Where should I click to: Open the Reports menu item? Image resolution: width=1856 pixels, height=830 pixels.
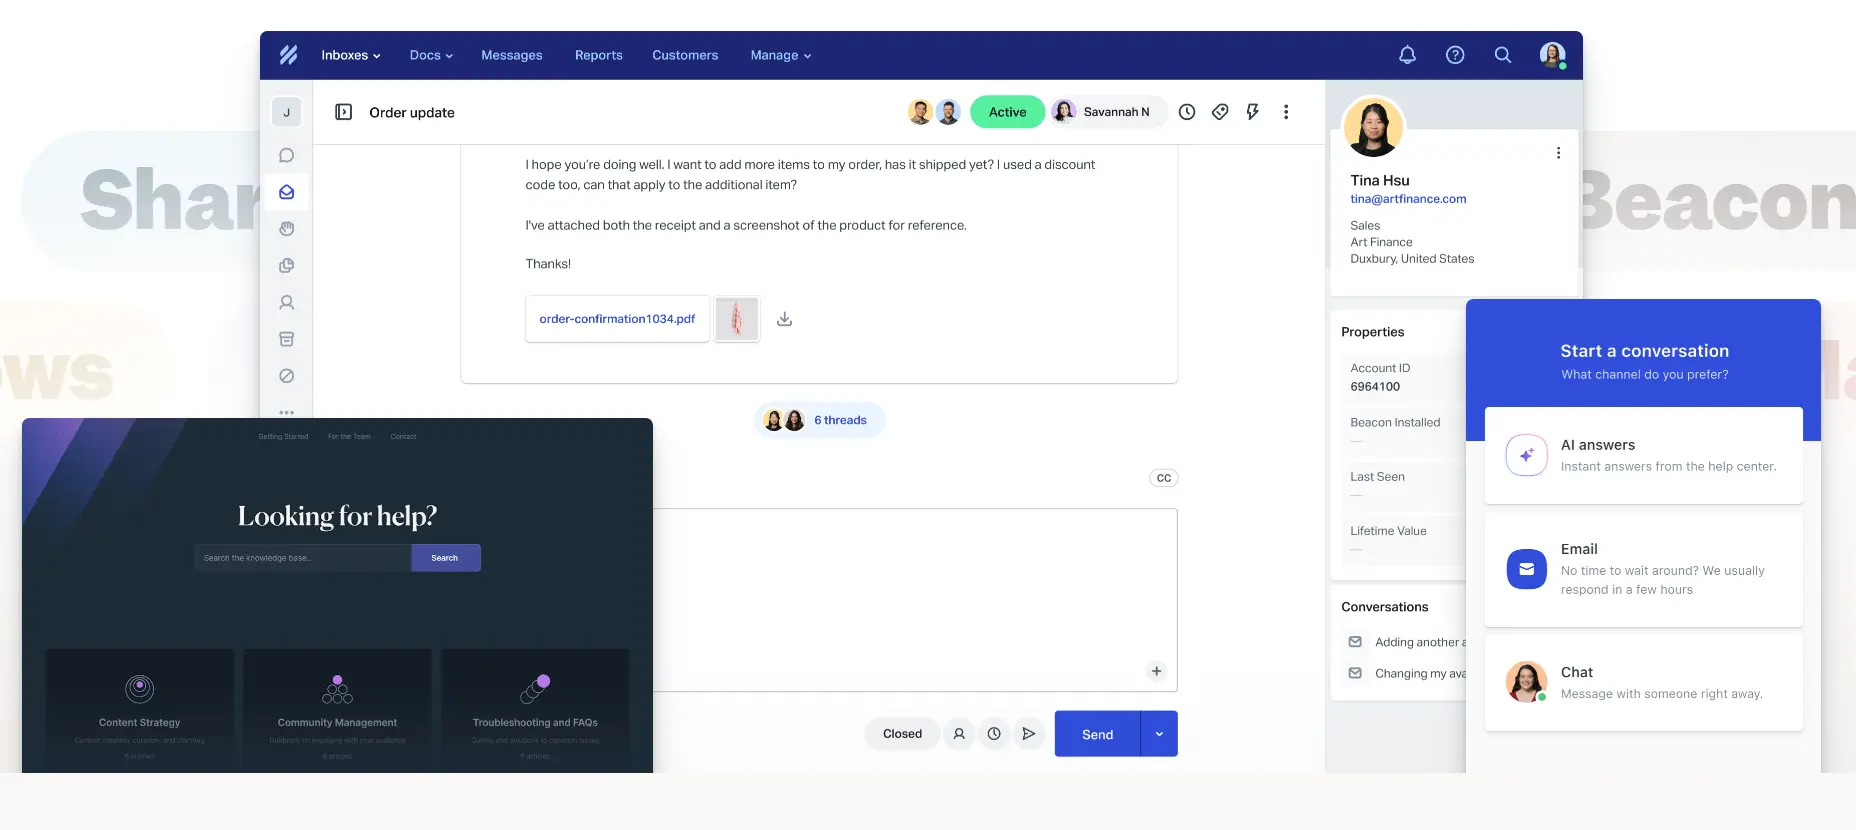[x=598, y=55]
